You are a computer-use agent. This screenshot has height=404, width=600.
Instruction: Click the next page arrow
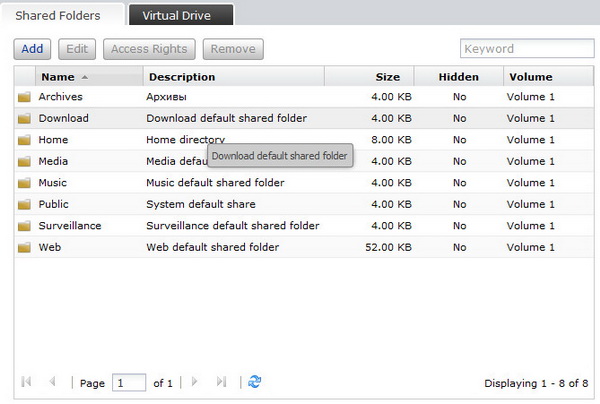[x=196, y=382]
